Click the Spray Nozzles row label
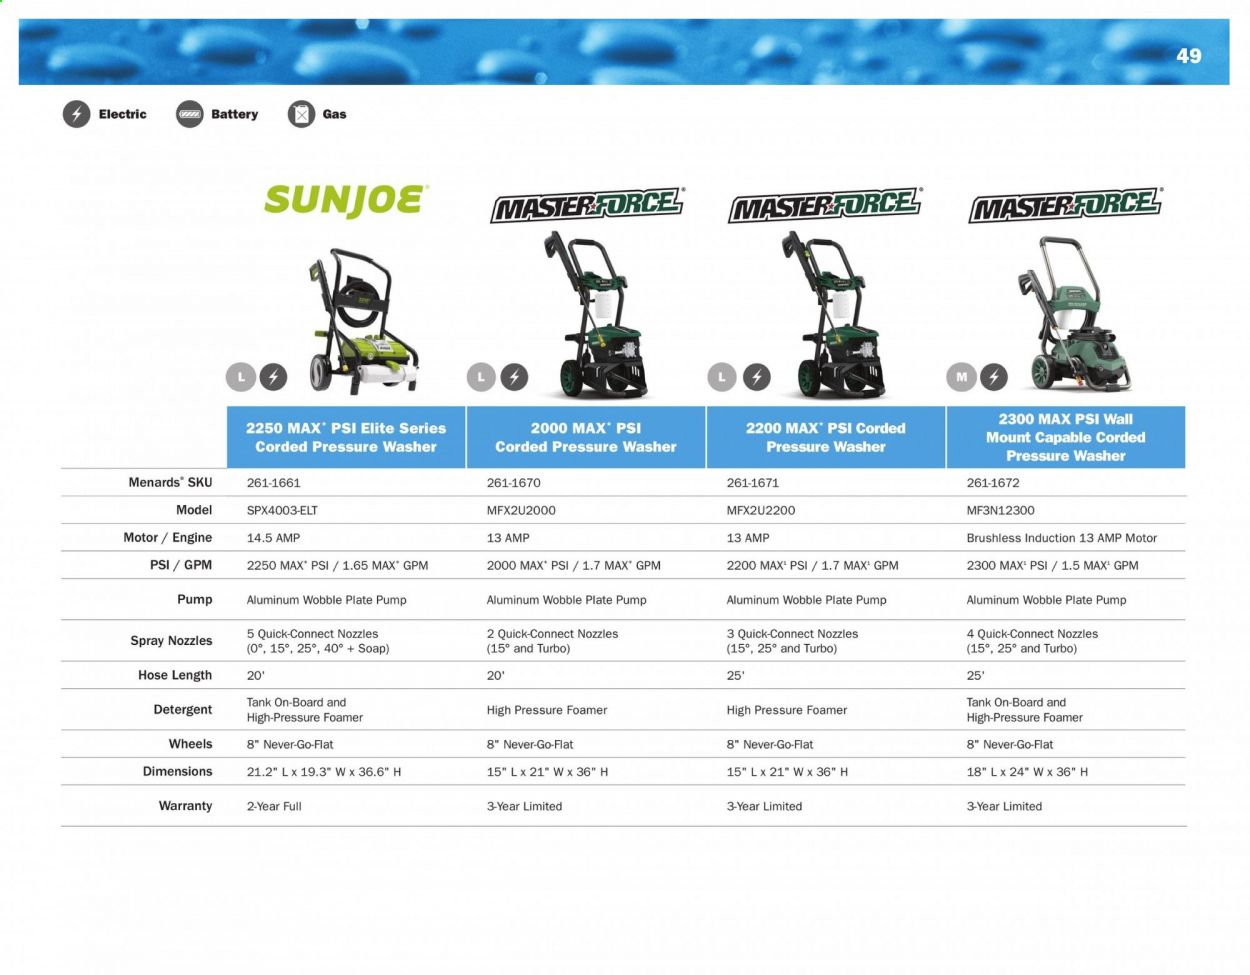The width and height of the screenshot is (1250, 975). pos(171,641)
